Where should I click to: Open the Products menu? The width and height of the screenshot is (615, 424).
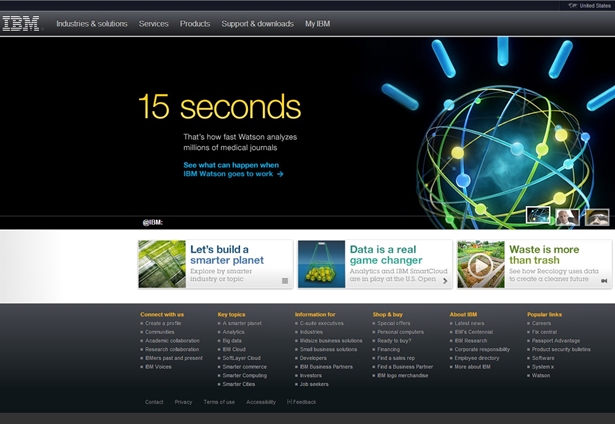pos(195,24)
